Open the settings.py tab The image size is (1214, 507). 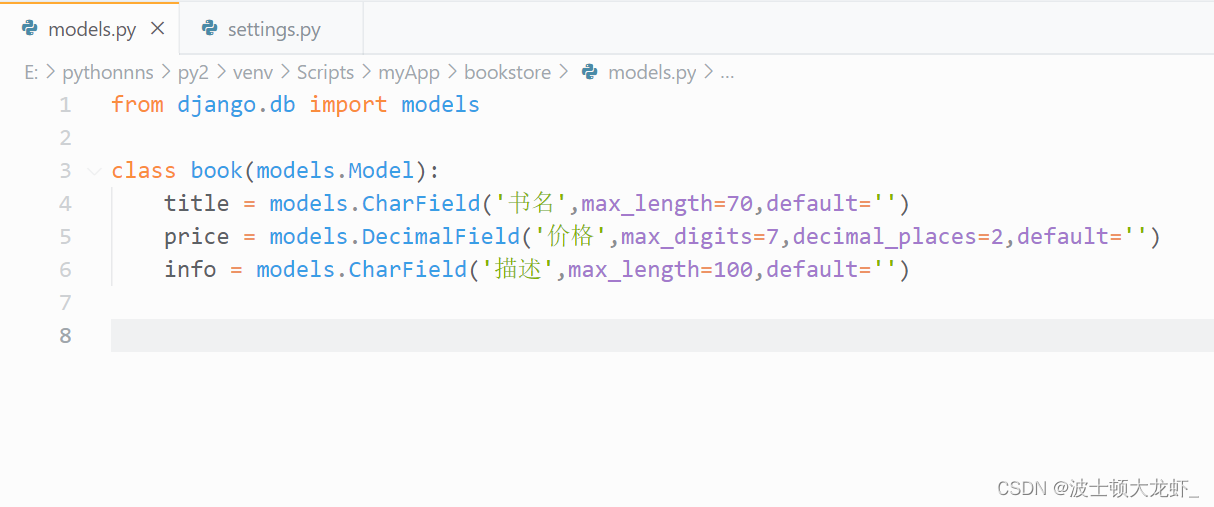[x=272, y=29]
